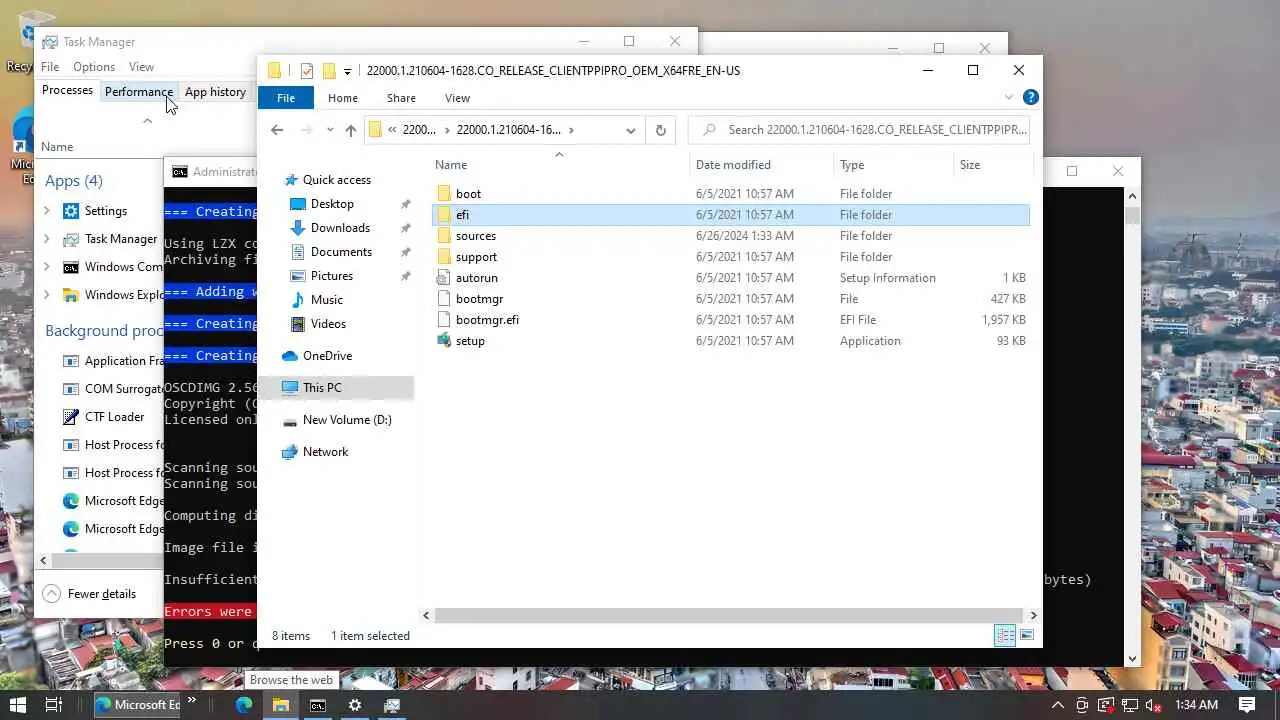1280x720 pixels.
Task: Select the sources folder
Action: coord(475,236)
